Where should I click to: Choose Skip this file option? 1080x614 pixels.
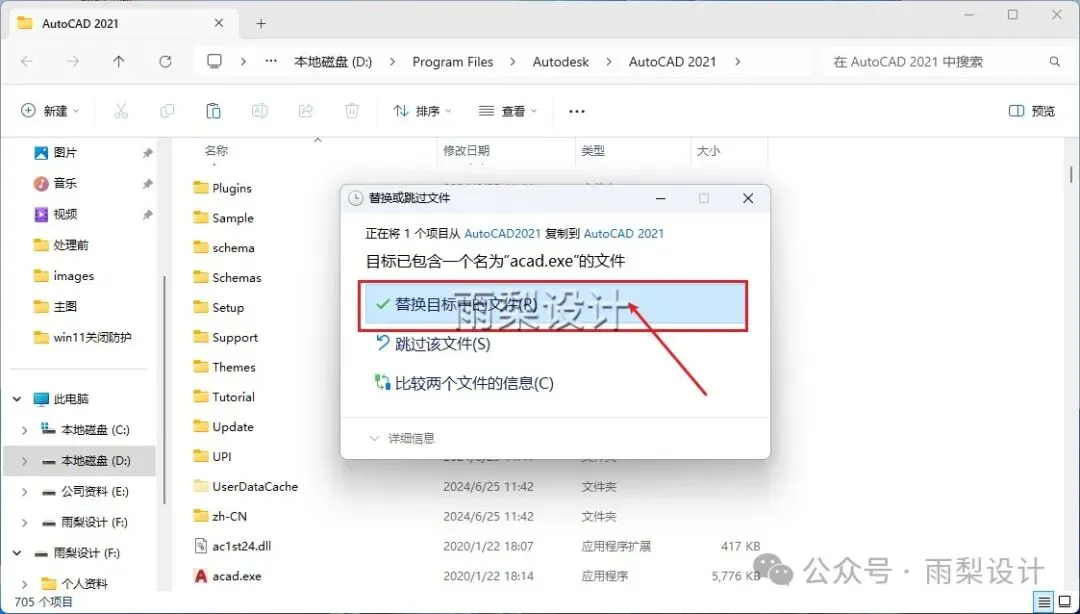point(432,343)
